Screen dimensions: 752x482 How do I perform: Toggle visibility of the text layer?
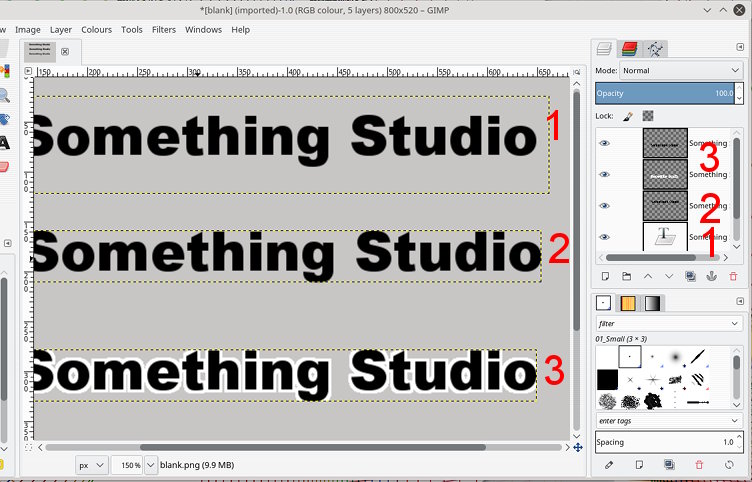point(604,237)
